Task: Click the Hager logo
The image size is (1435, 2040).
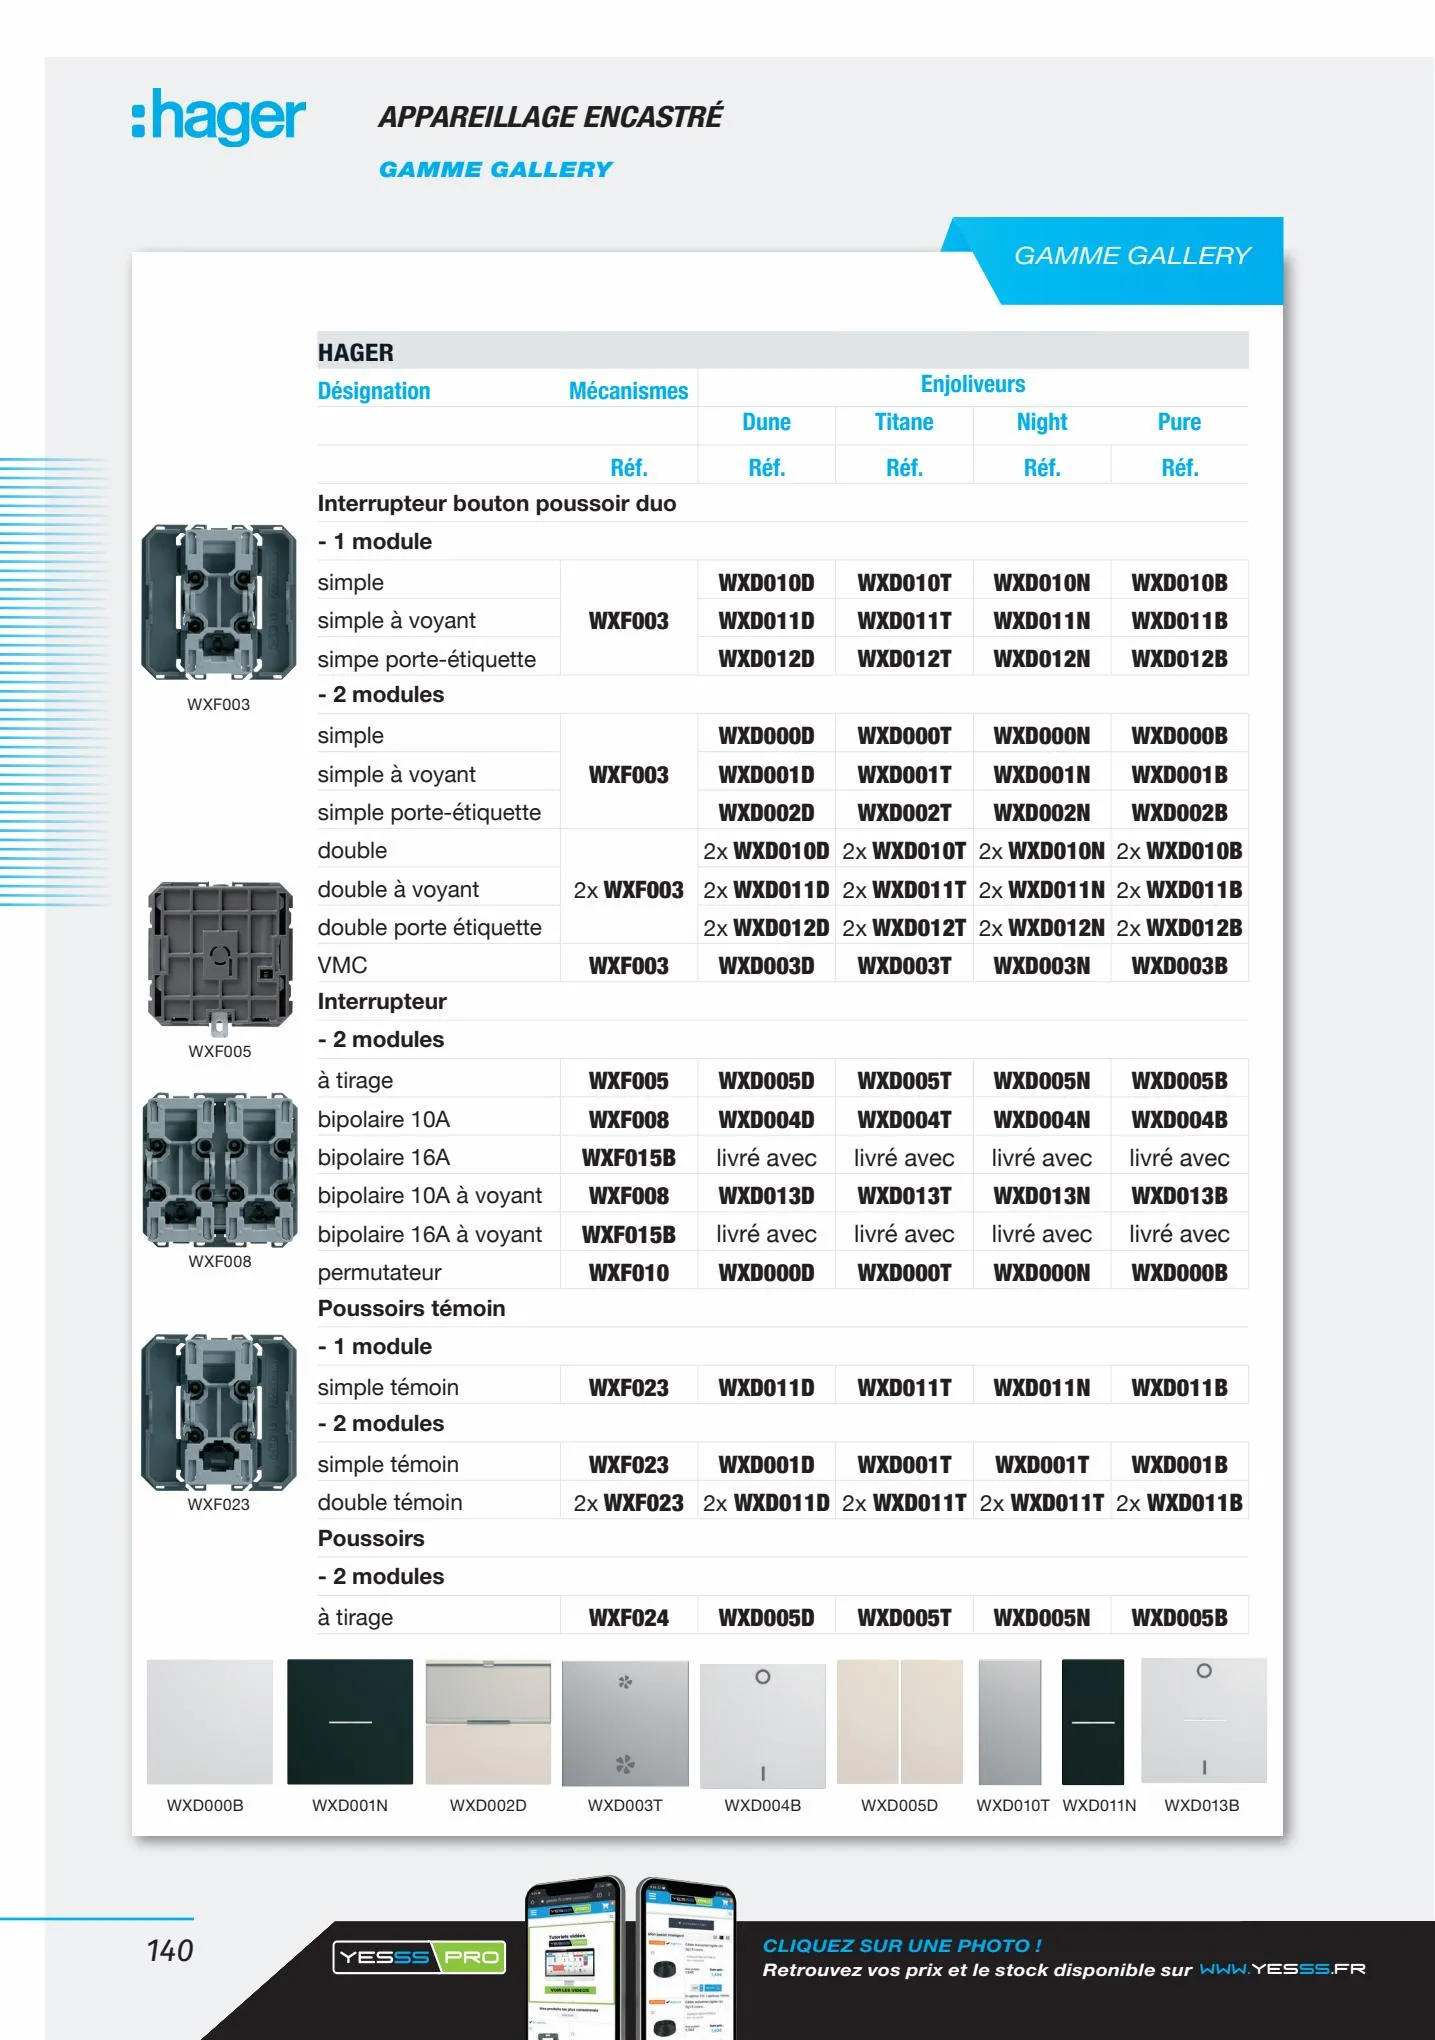Action: (x=218, y=118)
